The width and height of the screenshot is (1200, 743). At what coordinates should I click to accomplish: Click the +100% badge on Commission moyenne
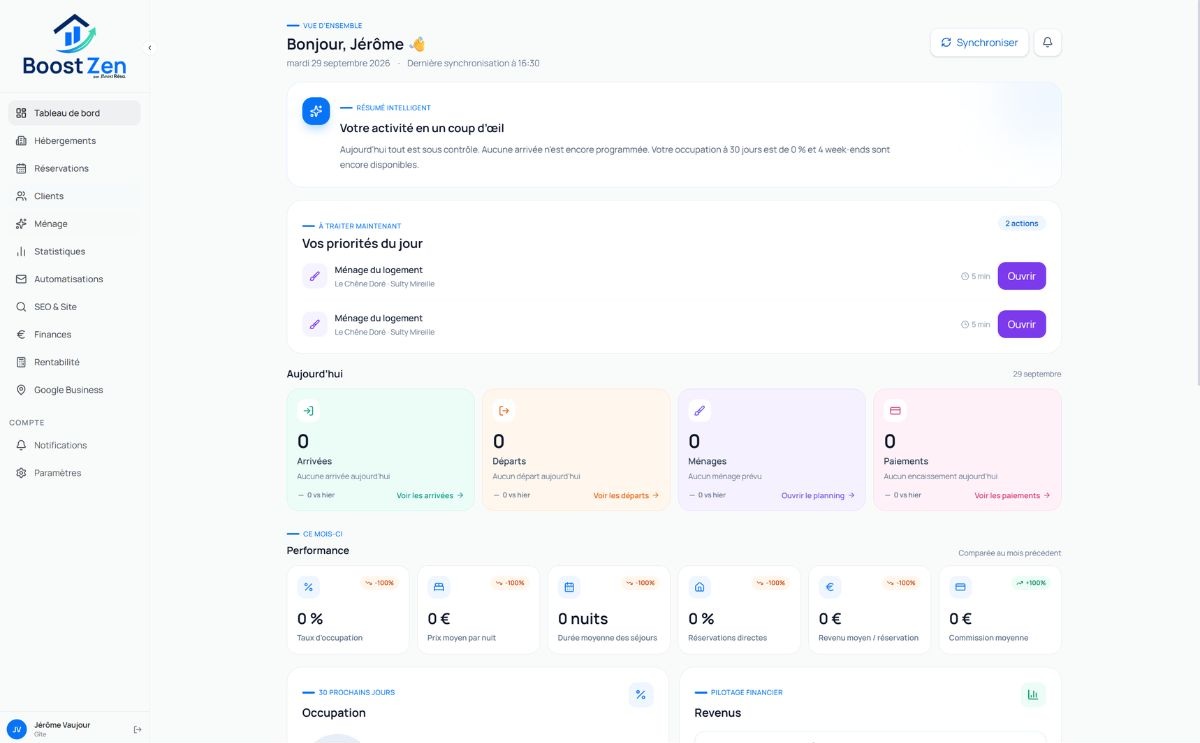pyautogui.click(x=1031, y=583)
